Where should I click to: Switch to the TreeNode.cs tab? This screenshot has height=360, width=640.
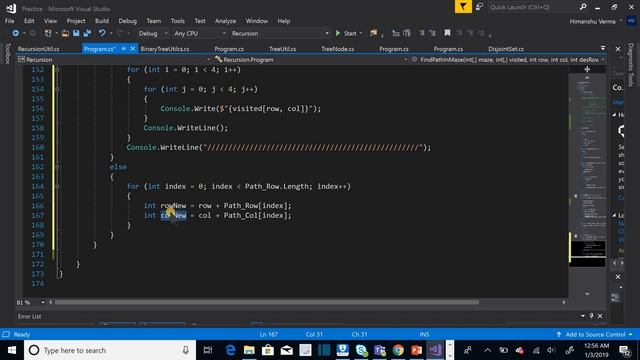coord(338,49)
